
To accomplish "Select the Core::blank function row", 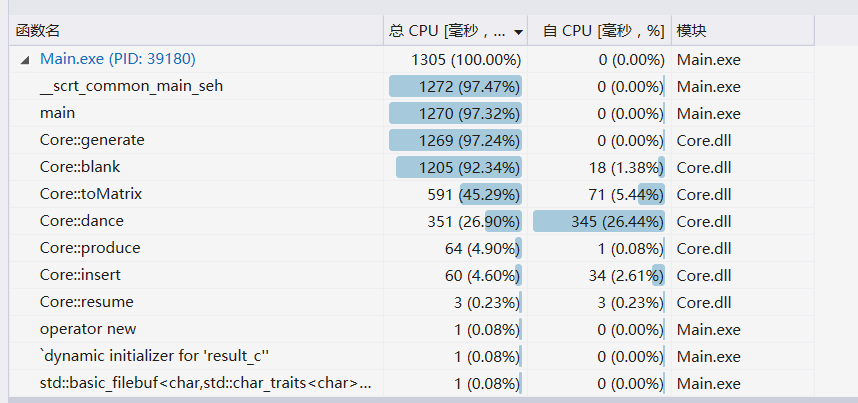I will click(x=411, y=167).
